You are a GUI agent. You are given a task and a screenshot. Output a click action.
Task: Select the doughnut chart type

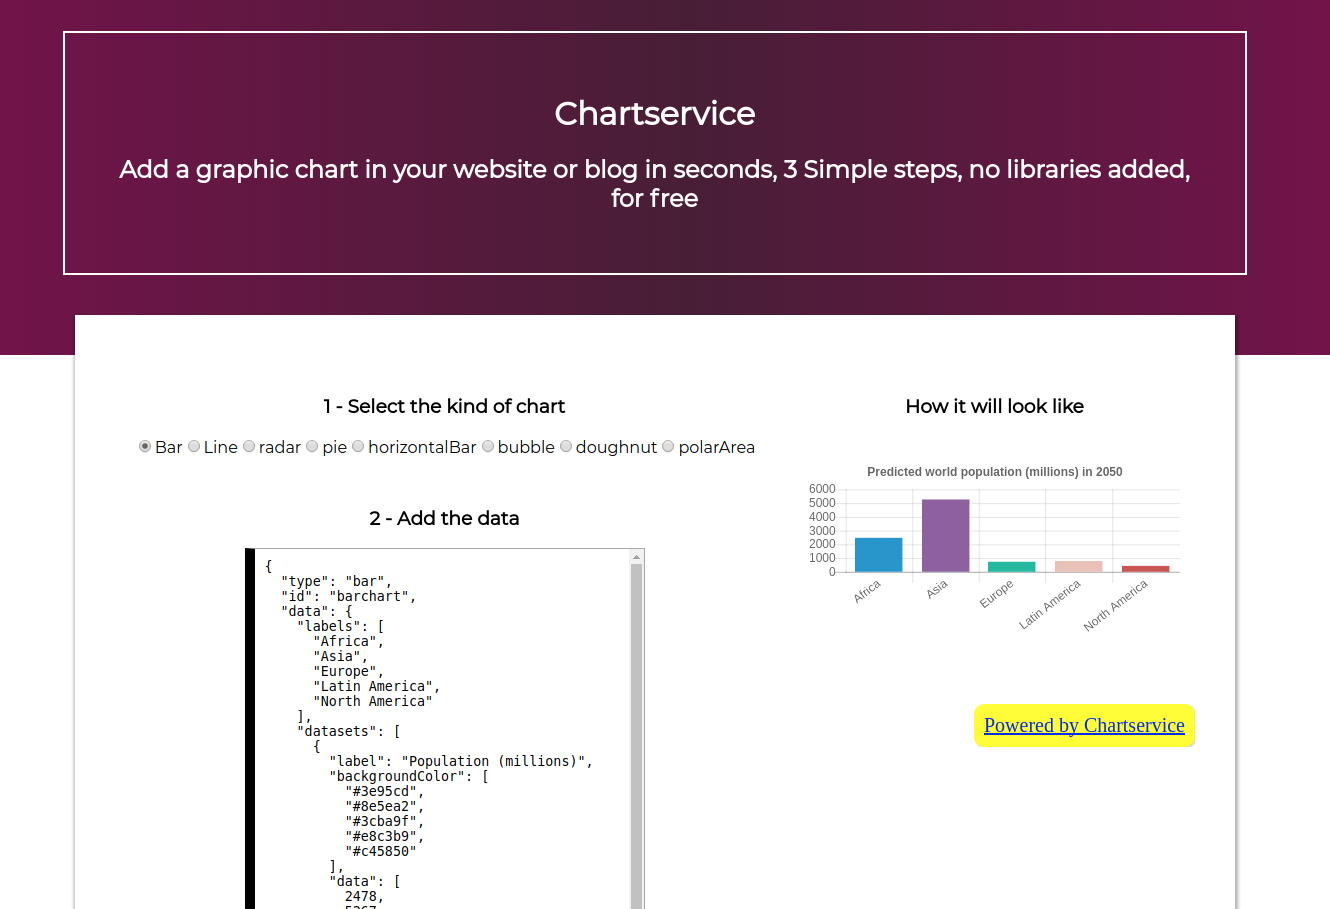(565, 446)
